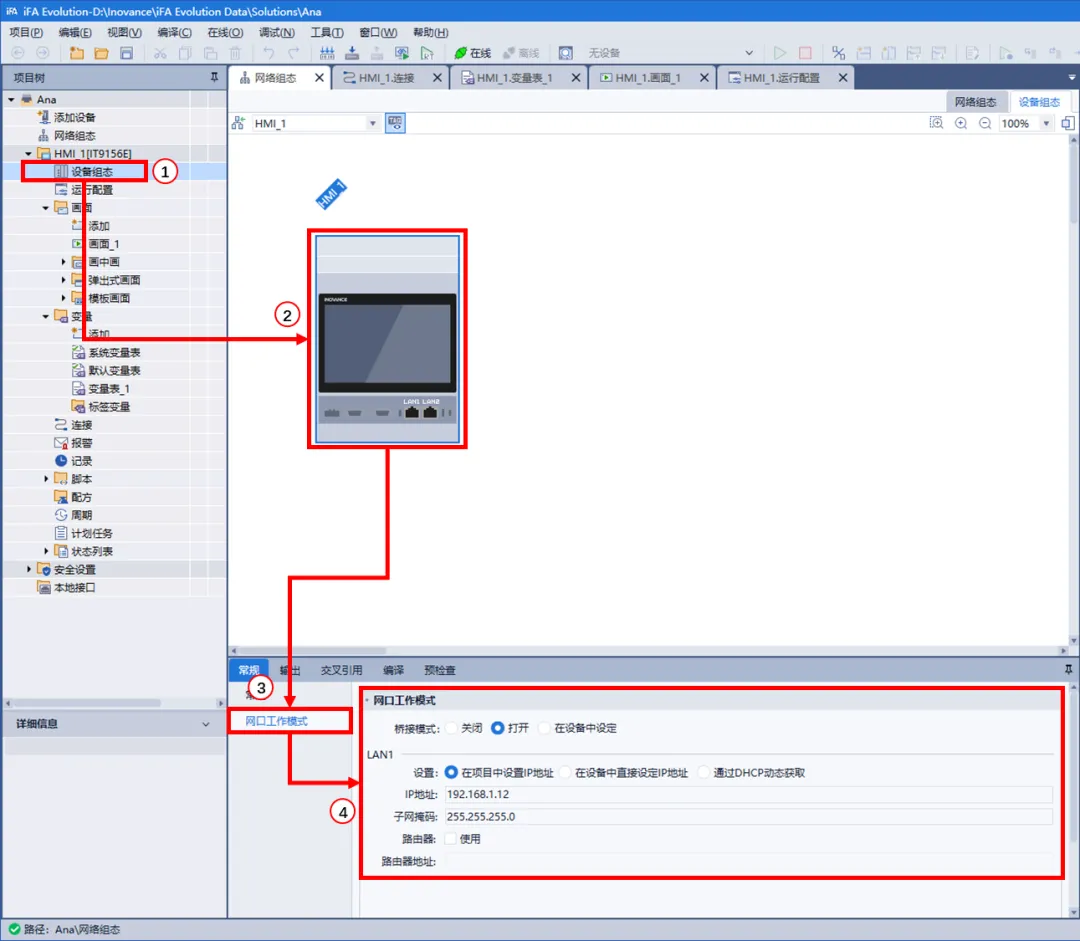This screenshot has width=1080, height=941.
Task: Select 在设备中直接设定IP地址 radio button
Action: [x=565, y=772]
